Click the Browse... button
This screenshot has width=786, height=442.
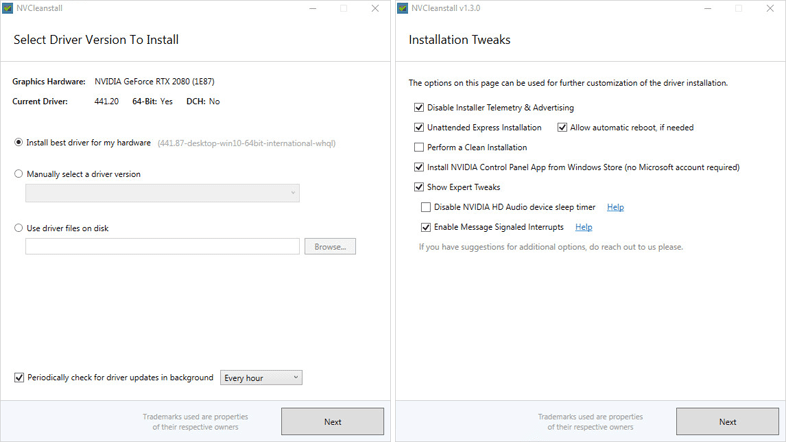330,247
